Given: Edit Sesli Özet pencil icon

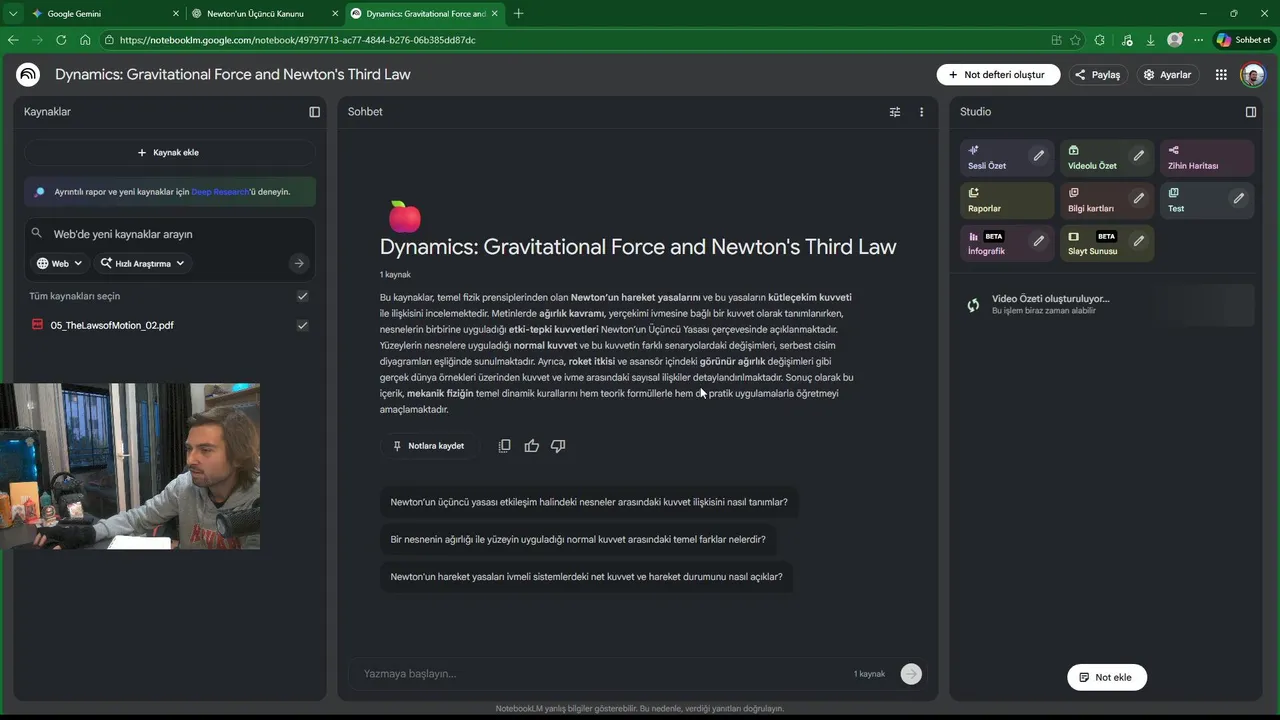Looking at the screenshot, I should click(1038, 156).
